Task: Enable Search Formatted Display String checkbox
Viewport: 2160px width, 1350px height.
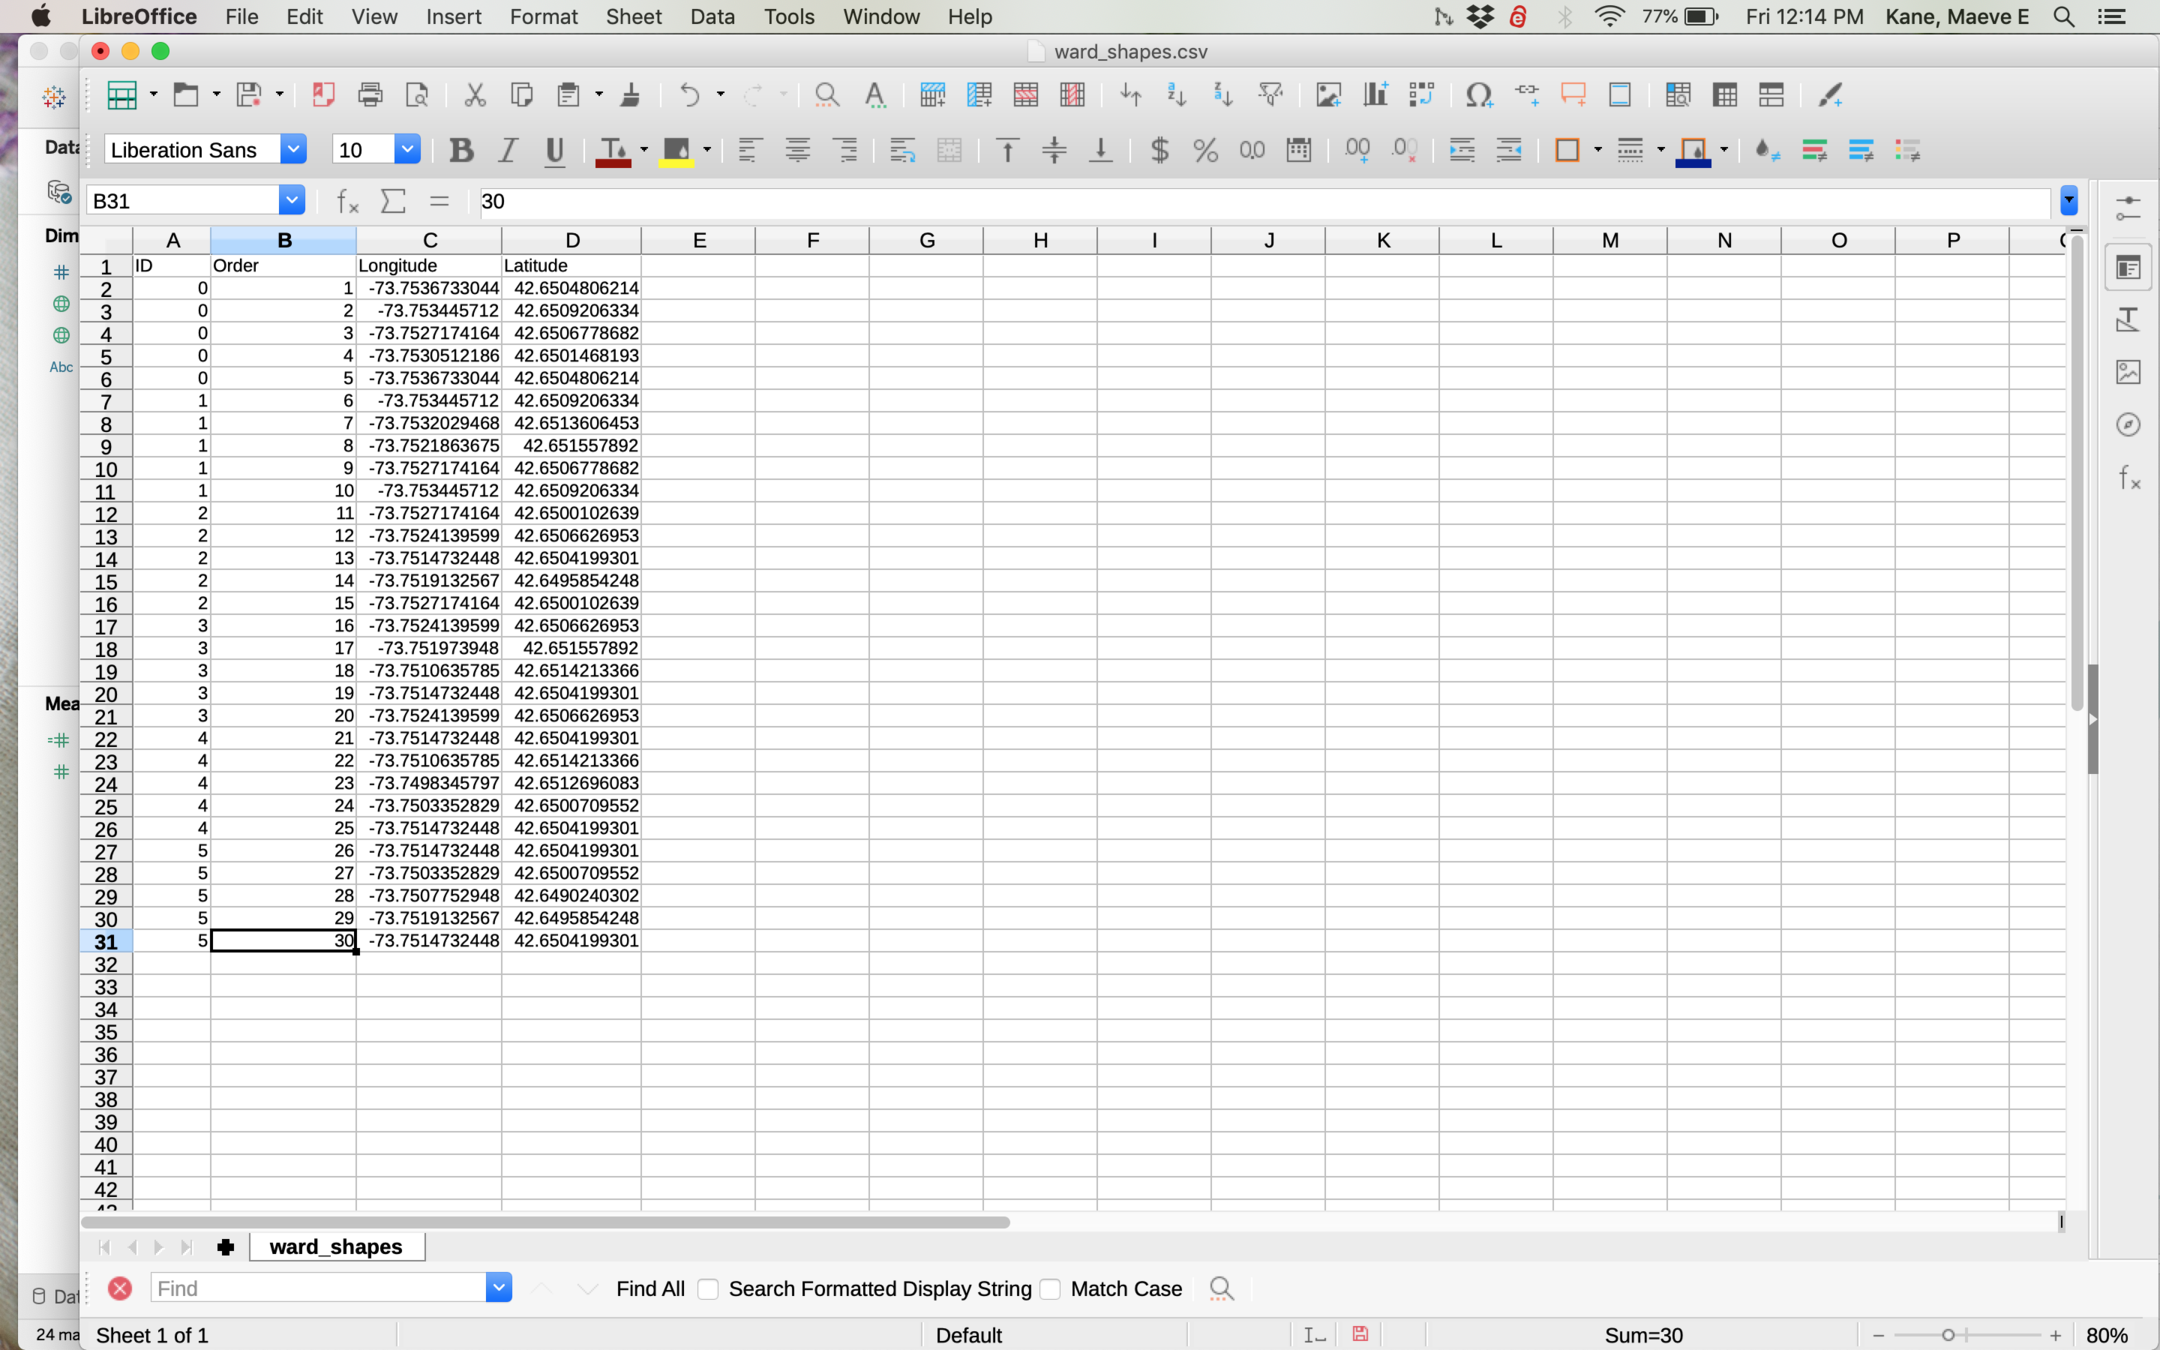Action: (x=709, y=1289)
